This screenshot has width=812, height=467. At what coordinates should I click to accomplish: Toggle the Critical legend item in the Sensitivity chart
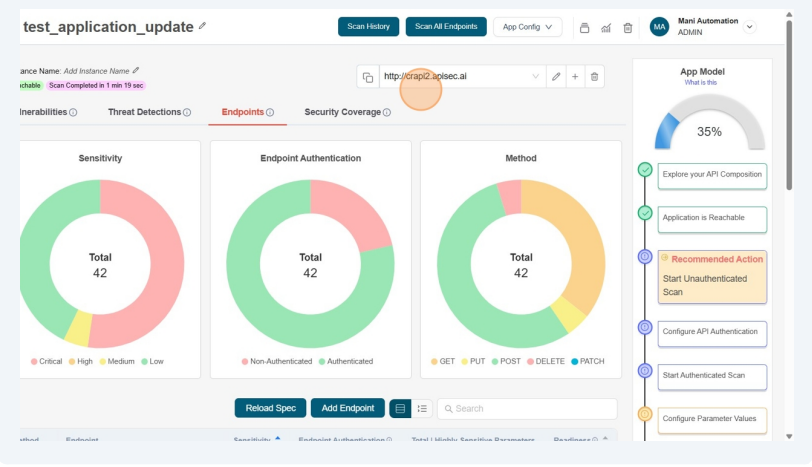click(47, 361)
